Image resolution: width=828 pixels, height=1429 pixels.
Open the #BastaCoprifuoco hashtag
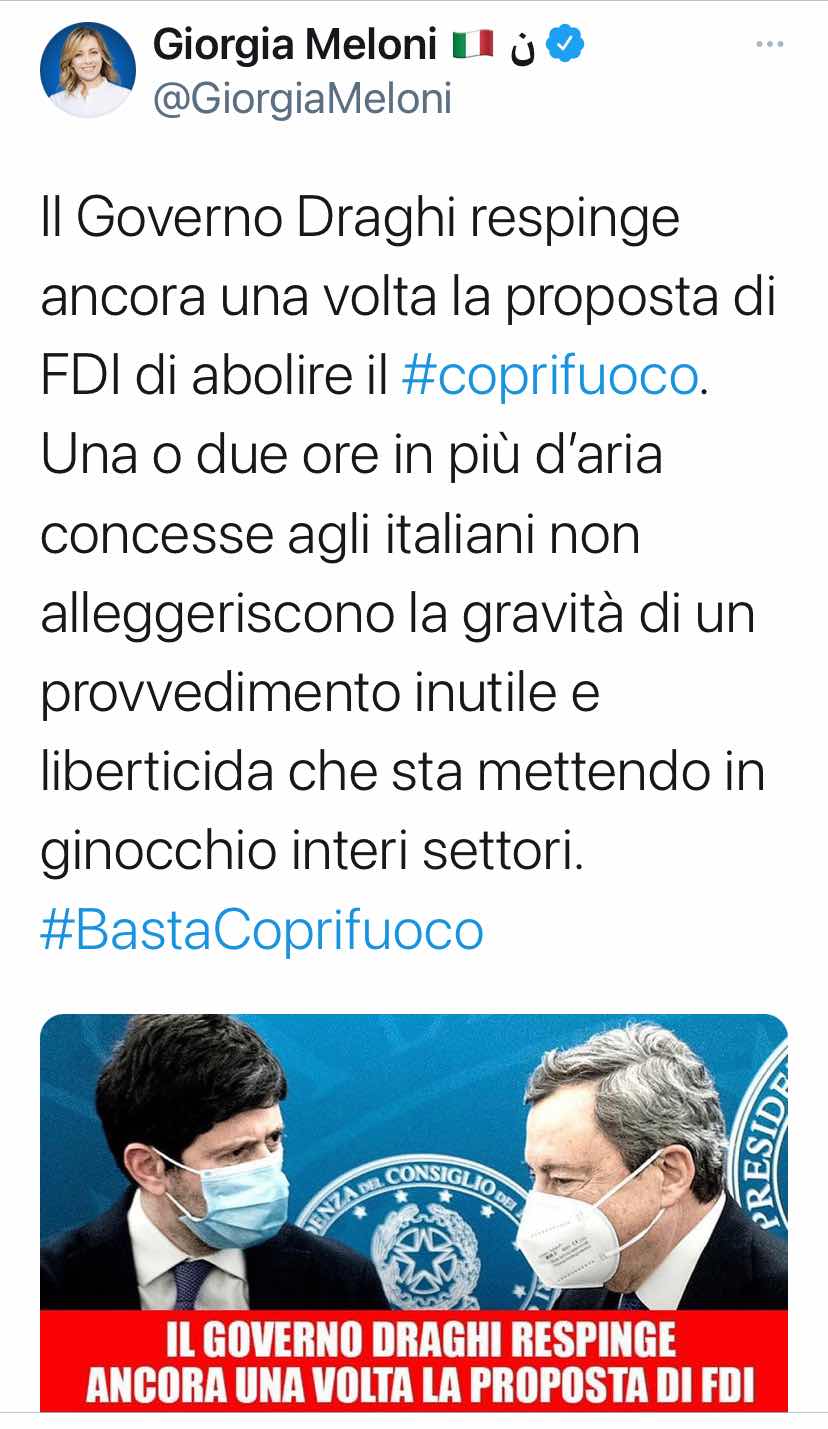(x=262, y=930)
